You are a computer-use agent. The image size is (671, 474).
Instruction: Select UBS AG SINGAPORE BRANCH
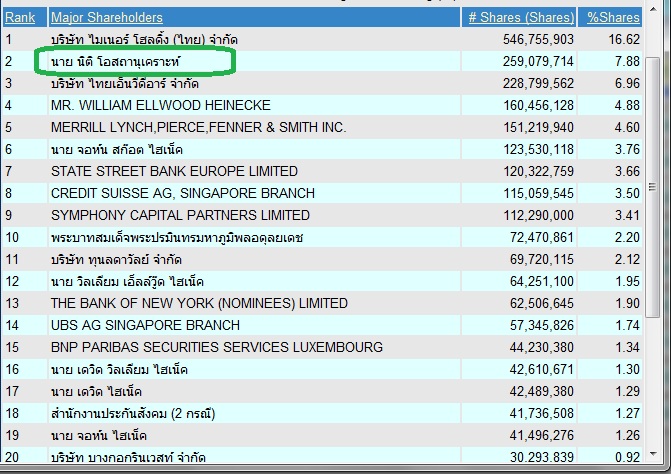click(x=145, y=325)
